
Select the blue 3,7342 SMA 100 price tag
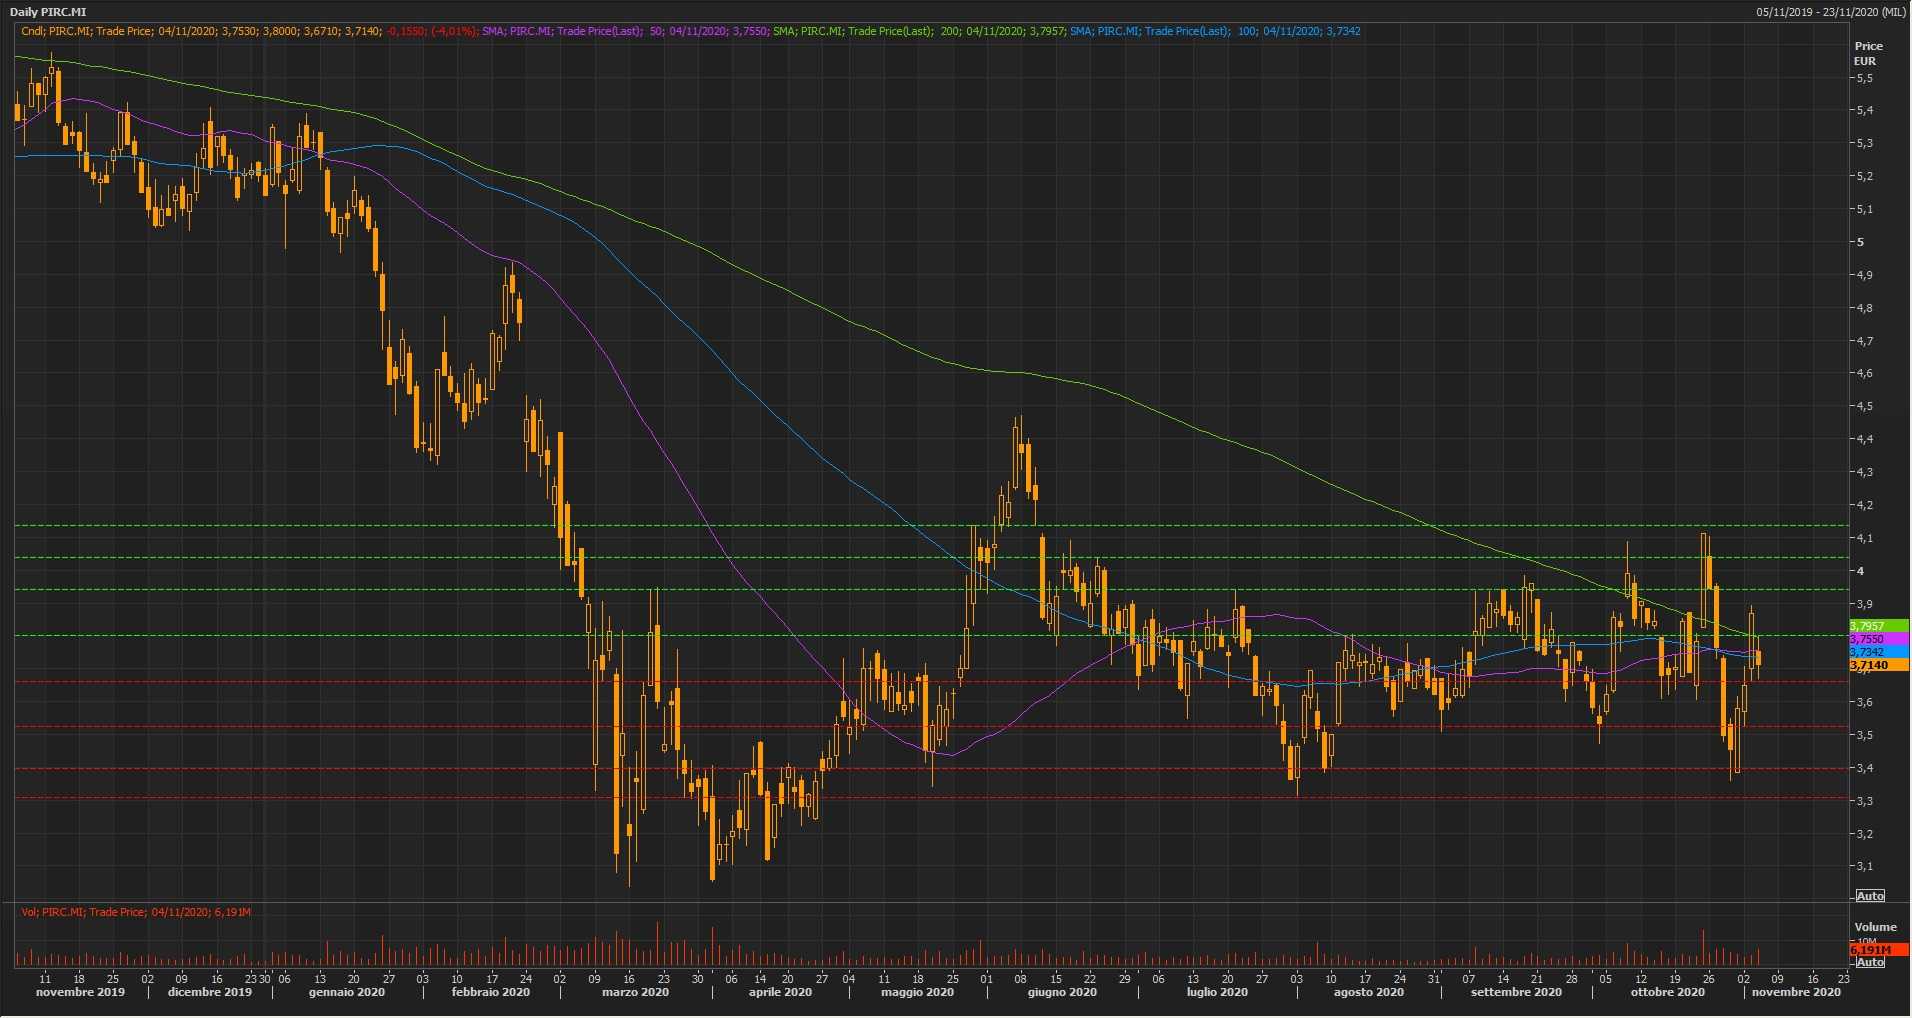1877,652
